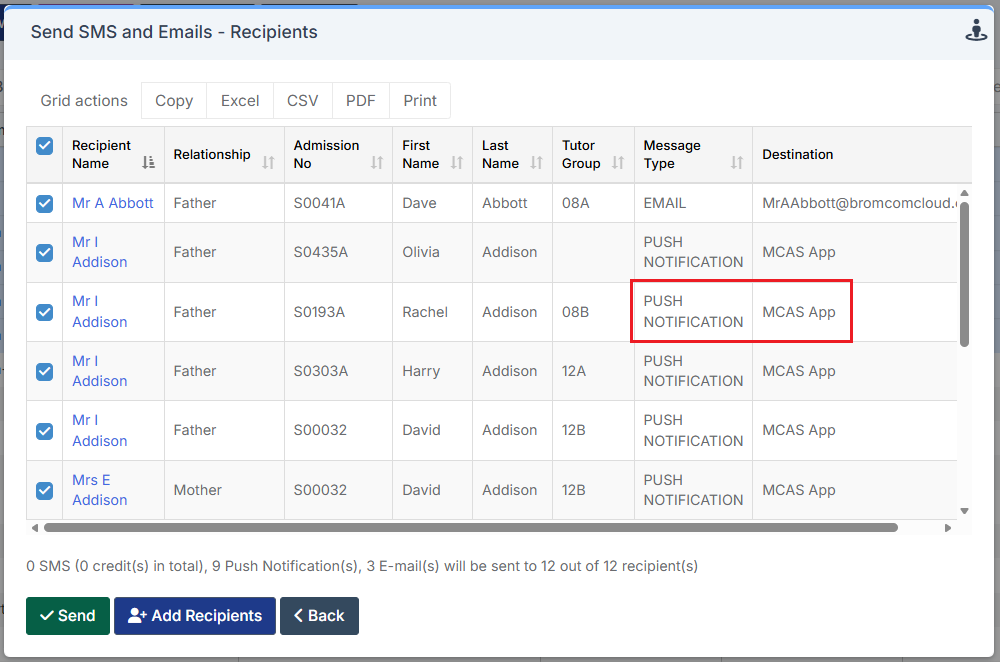Click Add Recipients button
Image resolution: width=1000 pixels, height=662 pixels.
click(195, 616)
